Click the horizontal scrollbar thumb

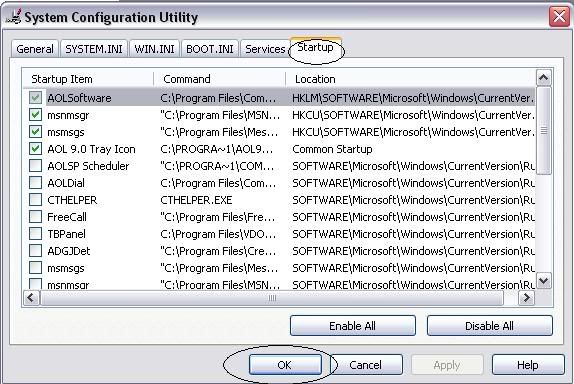[x=272, y=298]
